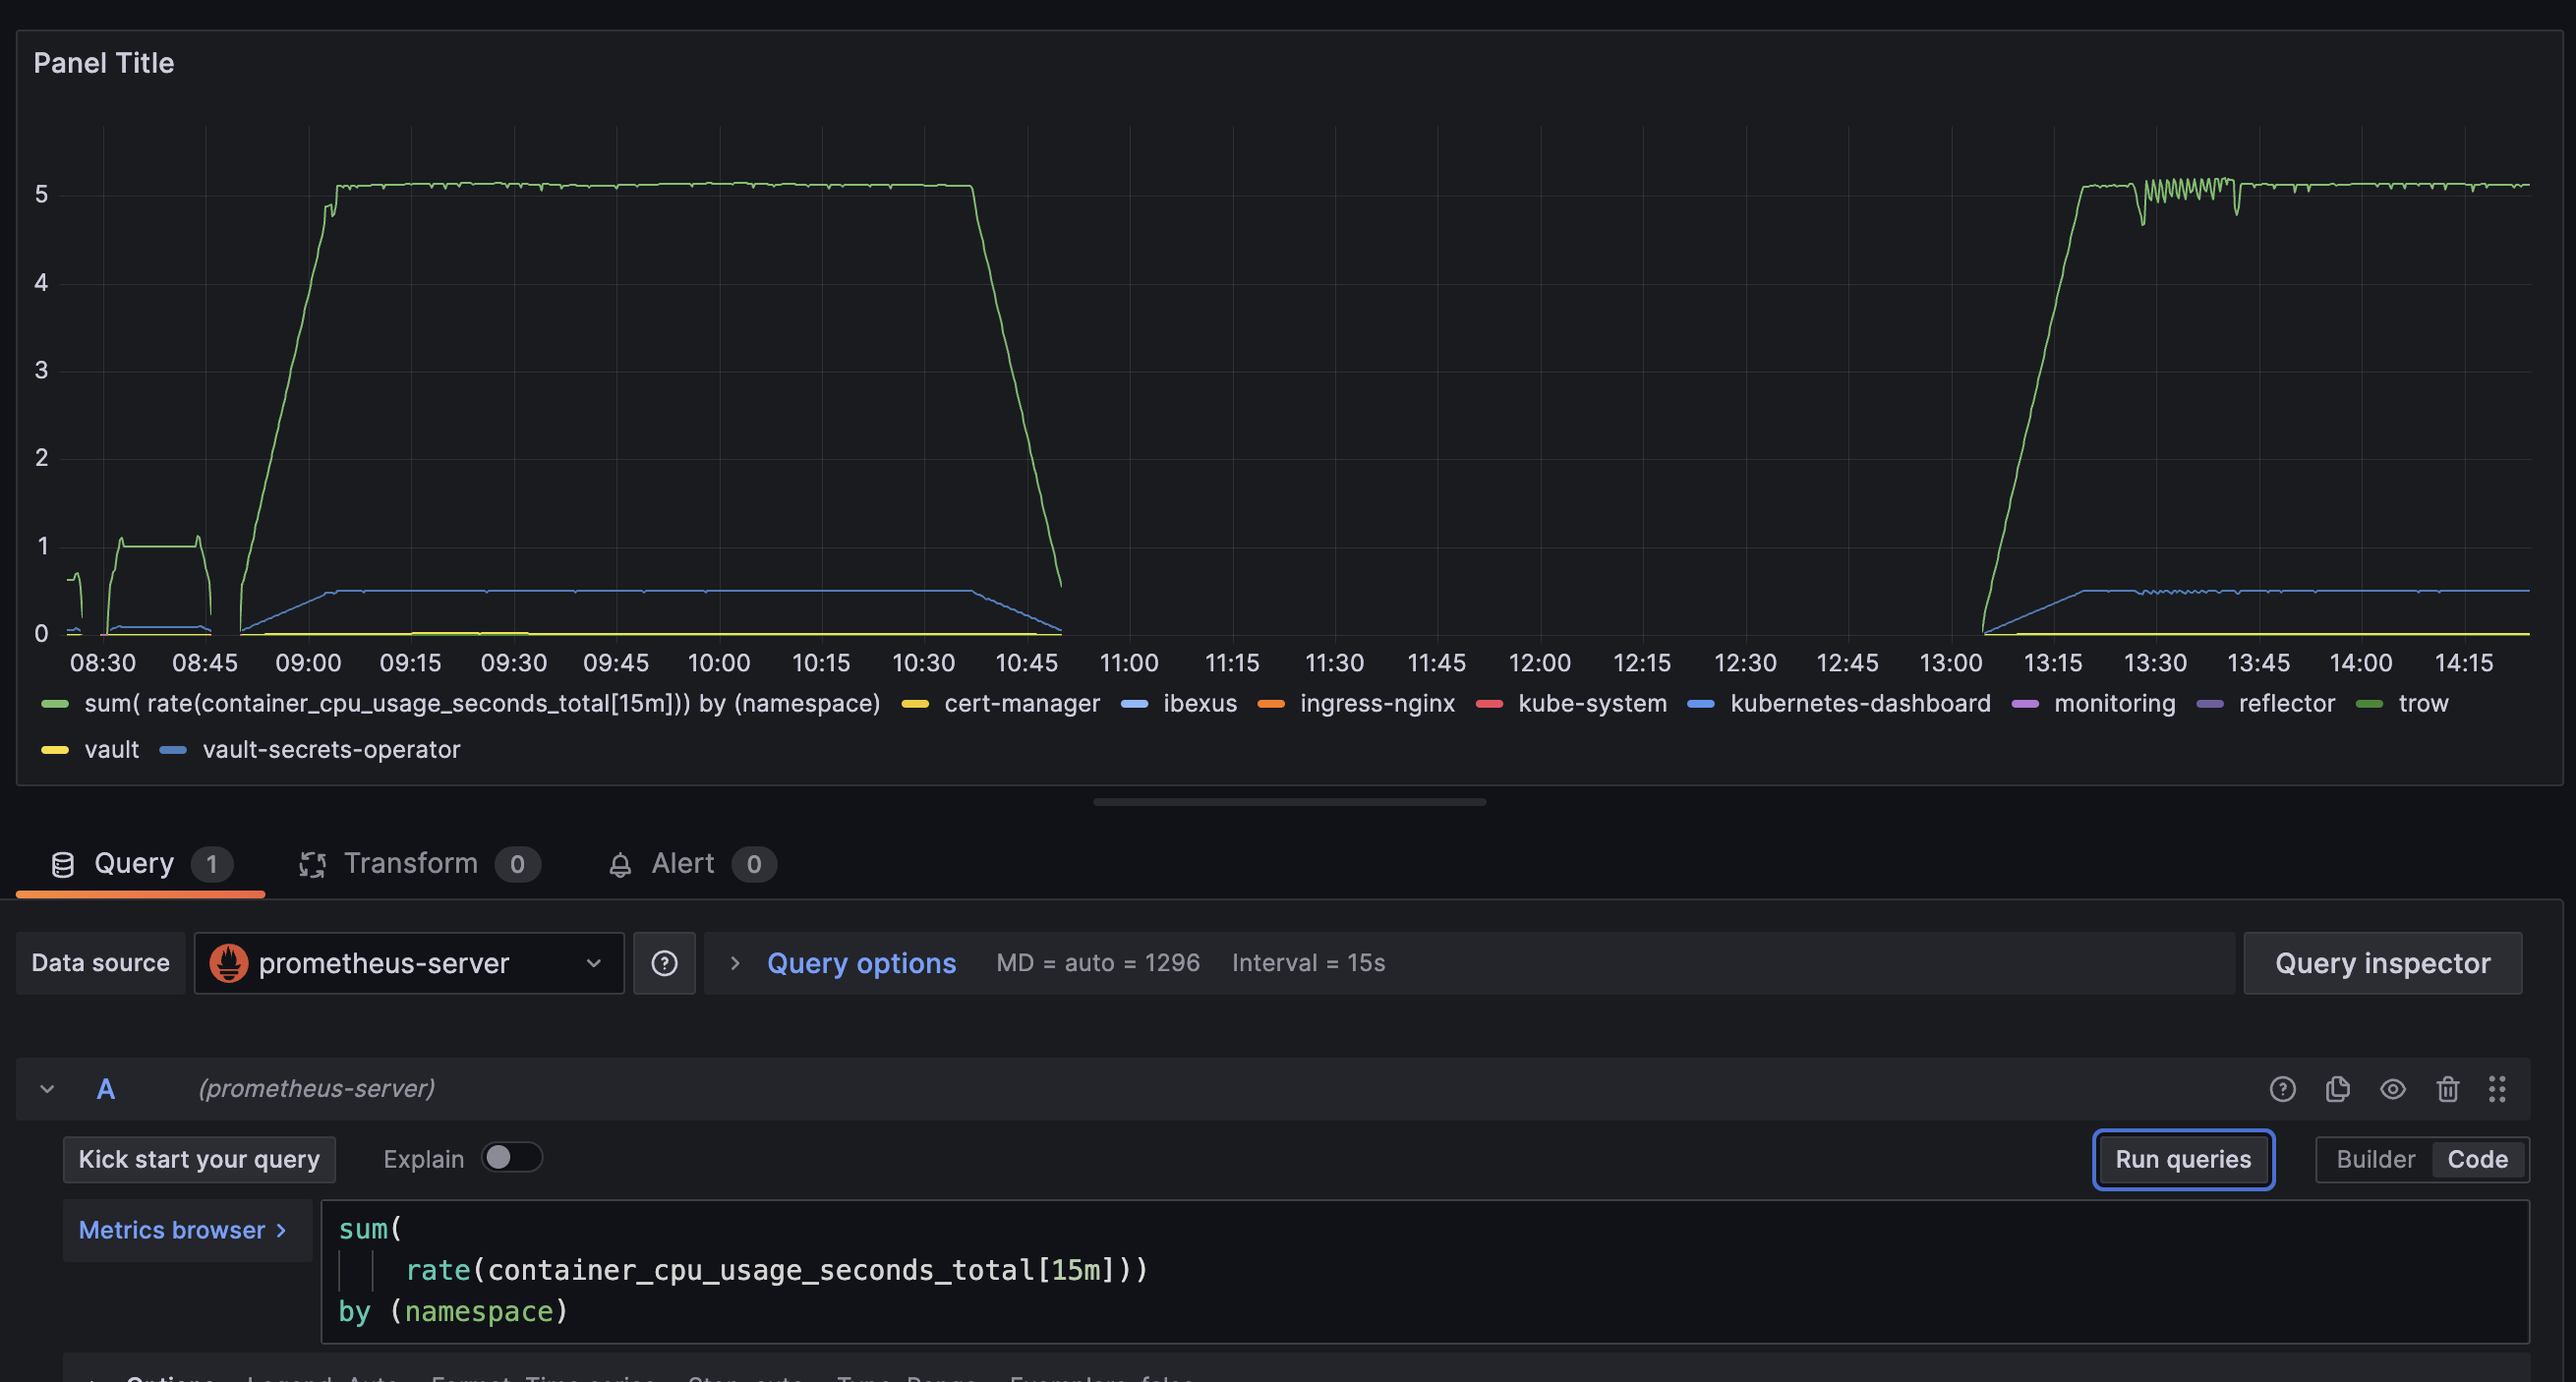Click Kick start your query
Image resolution: width=2576 pixels, height=1382 pixels.
(199, 1159)
